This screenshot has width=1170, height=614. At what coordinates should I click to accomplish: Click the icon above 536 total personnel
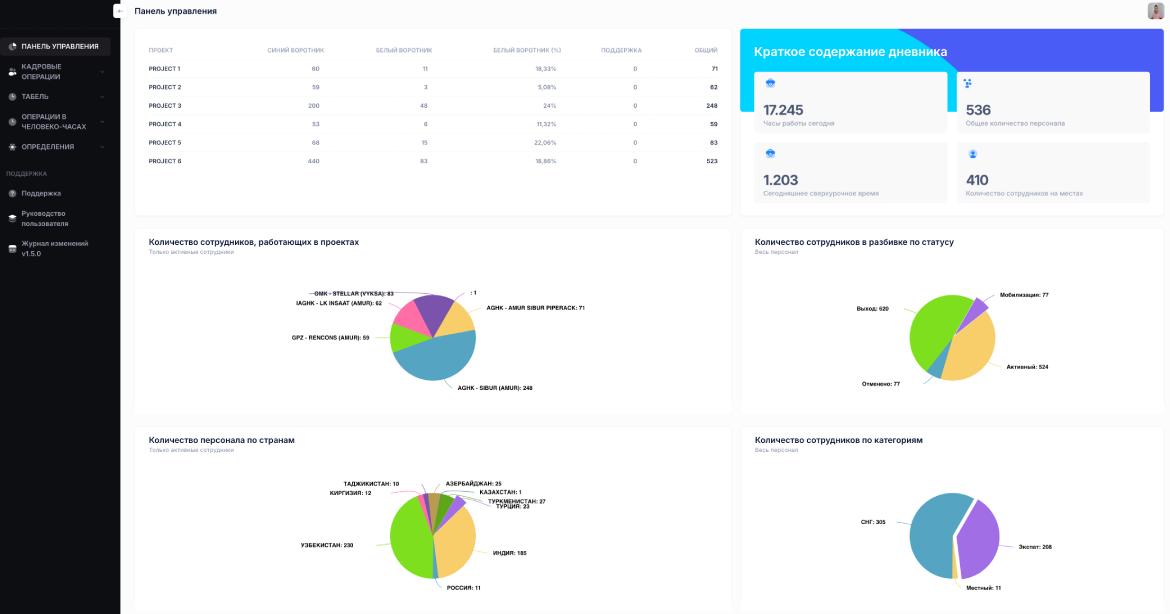(968, 84)
